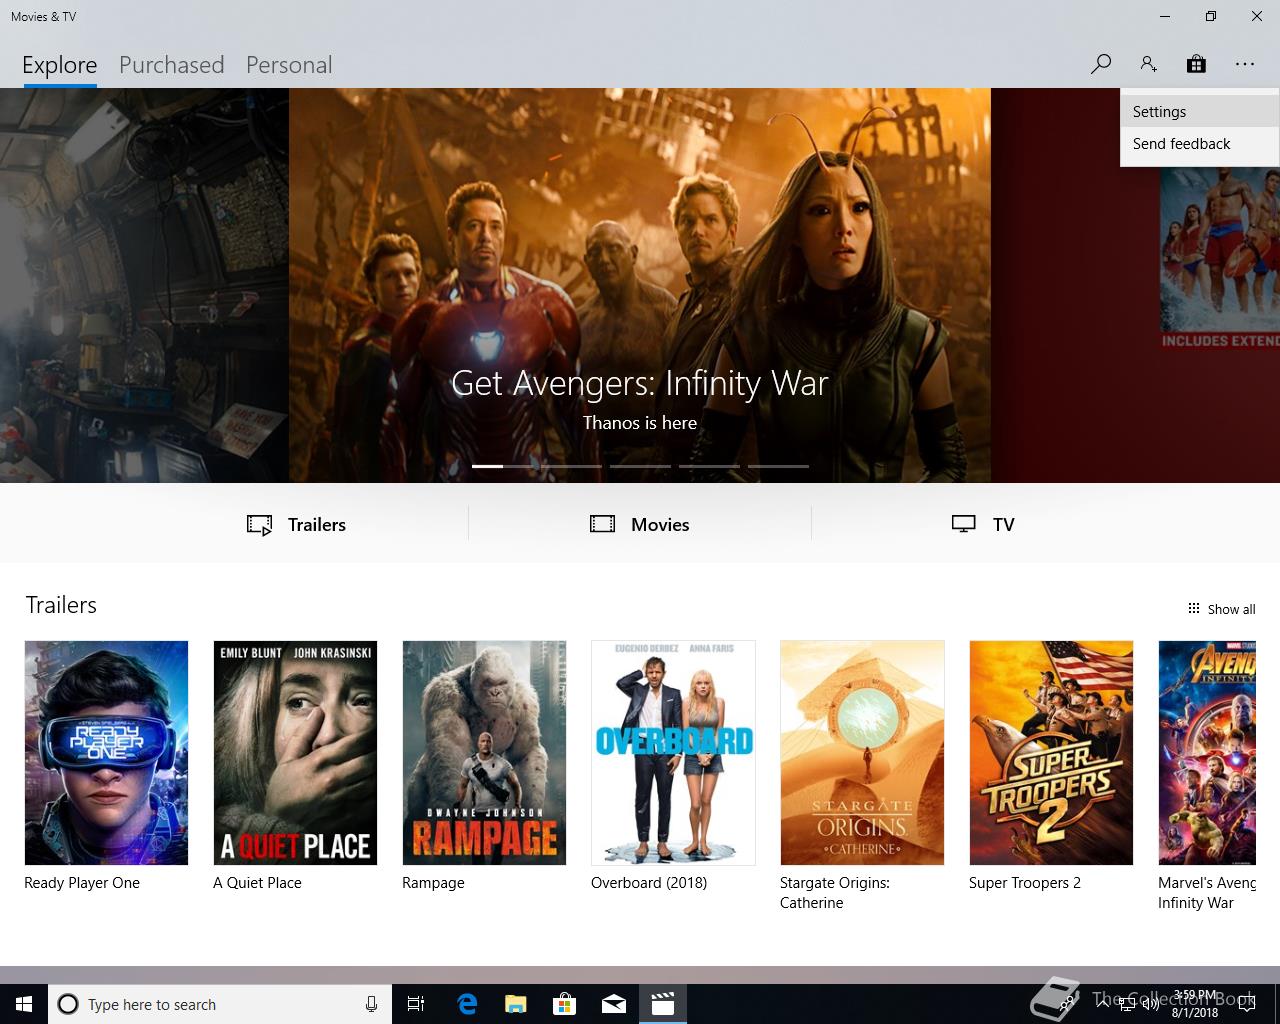Screen dimensions: 1280x1024
Task: Open the Ready Player One poster
Action: point(106,753)
